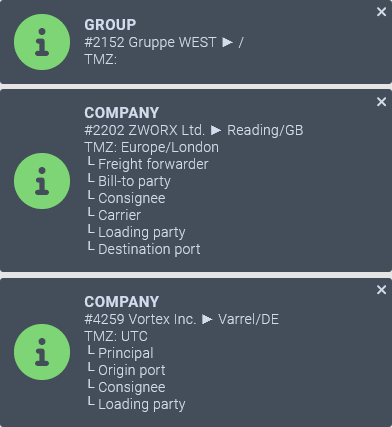This screenshot has width=392, height=427.
Task: Select Origin port role entry
Action: pyautogui.click(x=132, y=370)
